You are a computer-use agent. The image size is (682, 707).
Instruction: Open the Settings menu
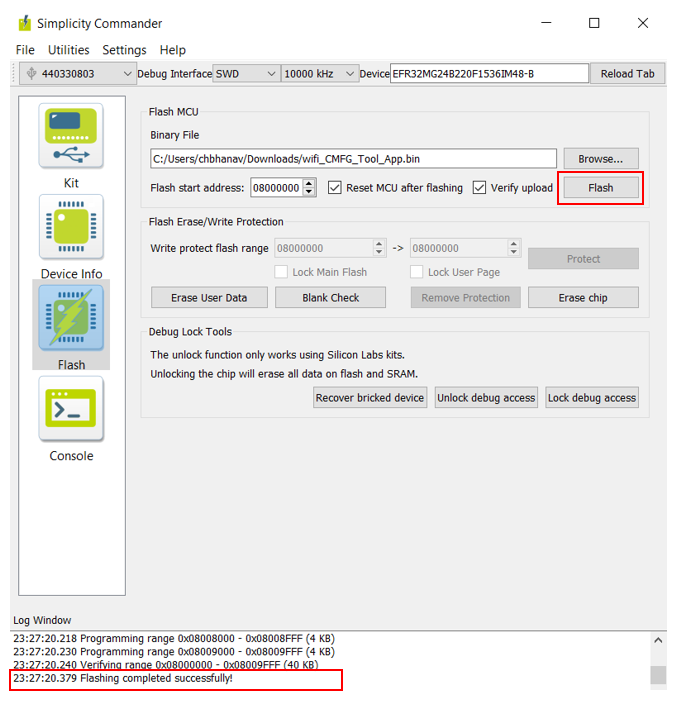click(x=124, y=50)
